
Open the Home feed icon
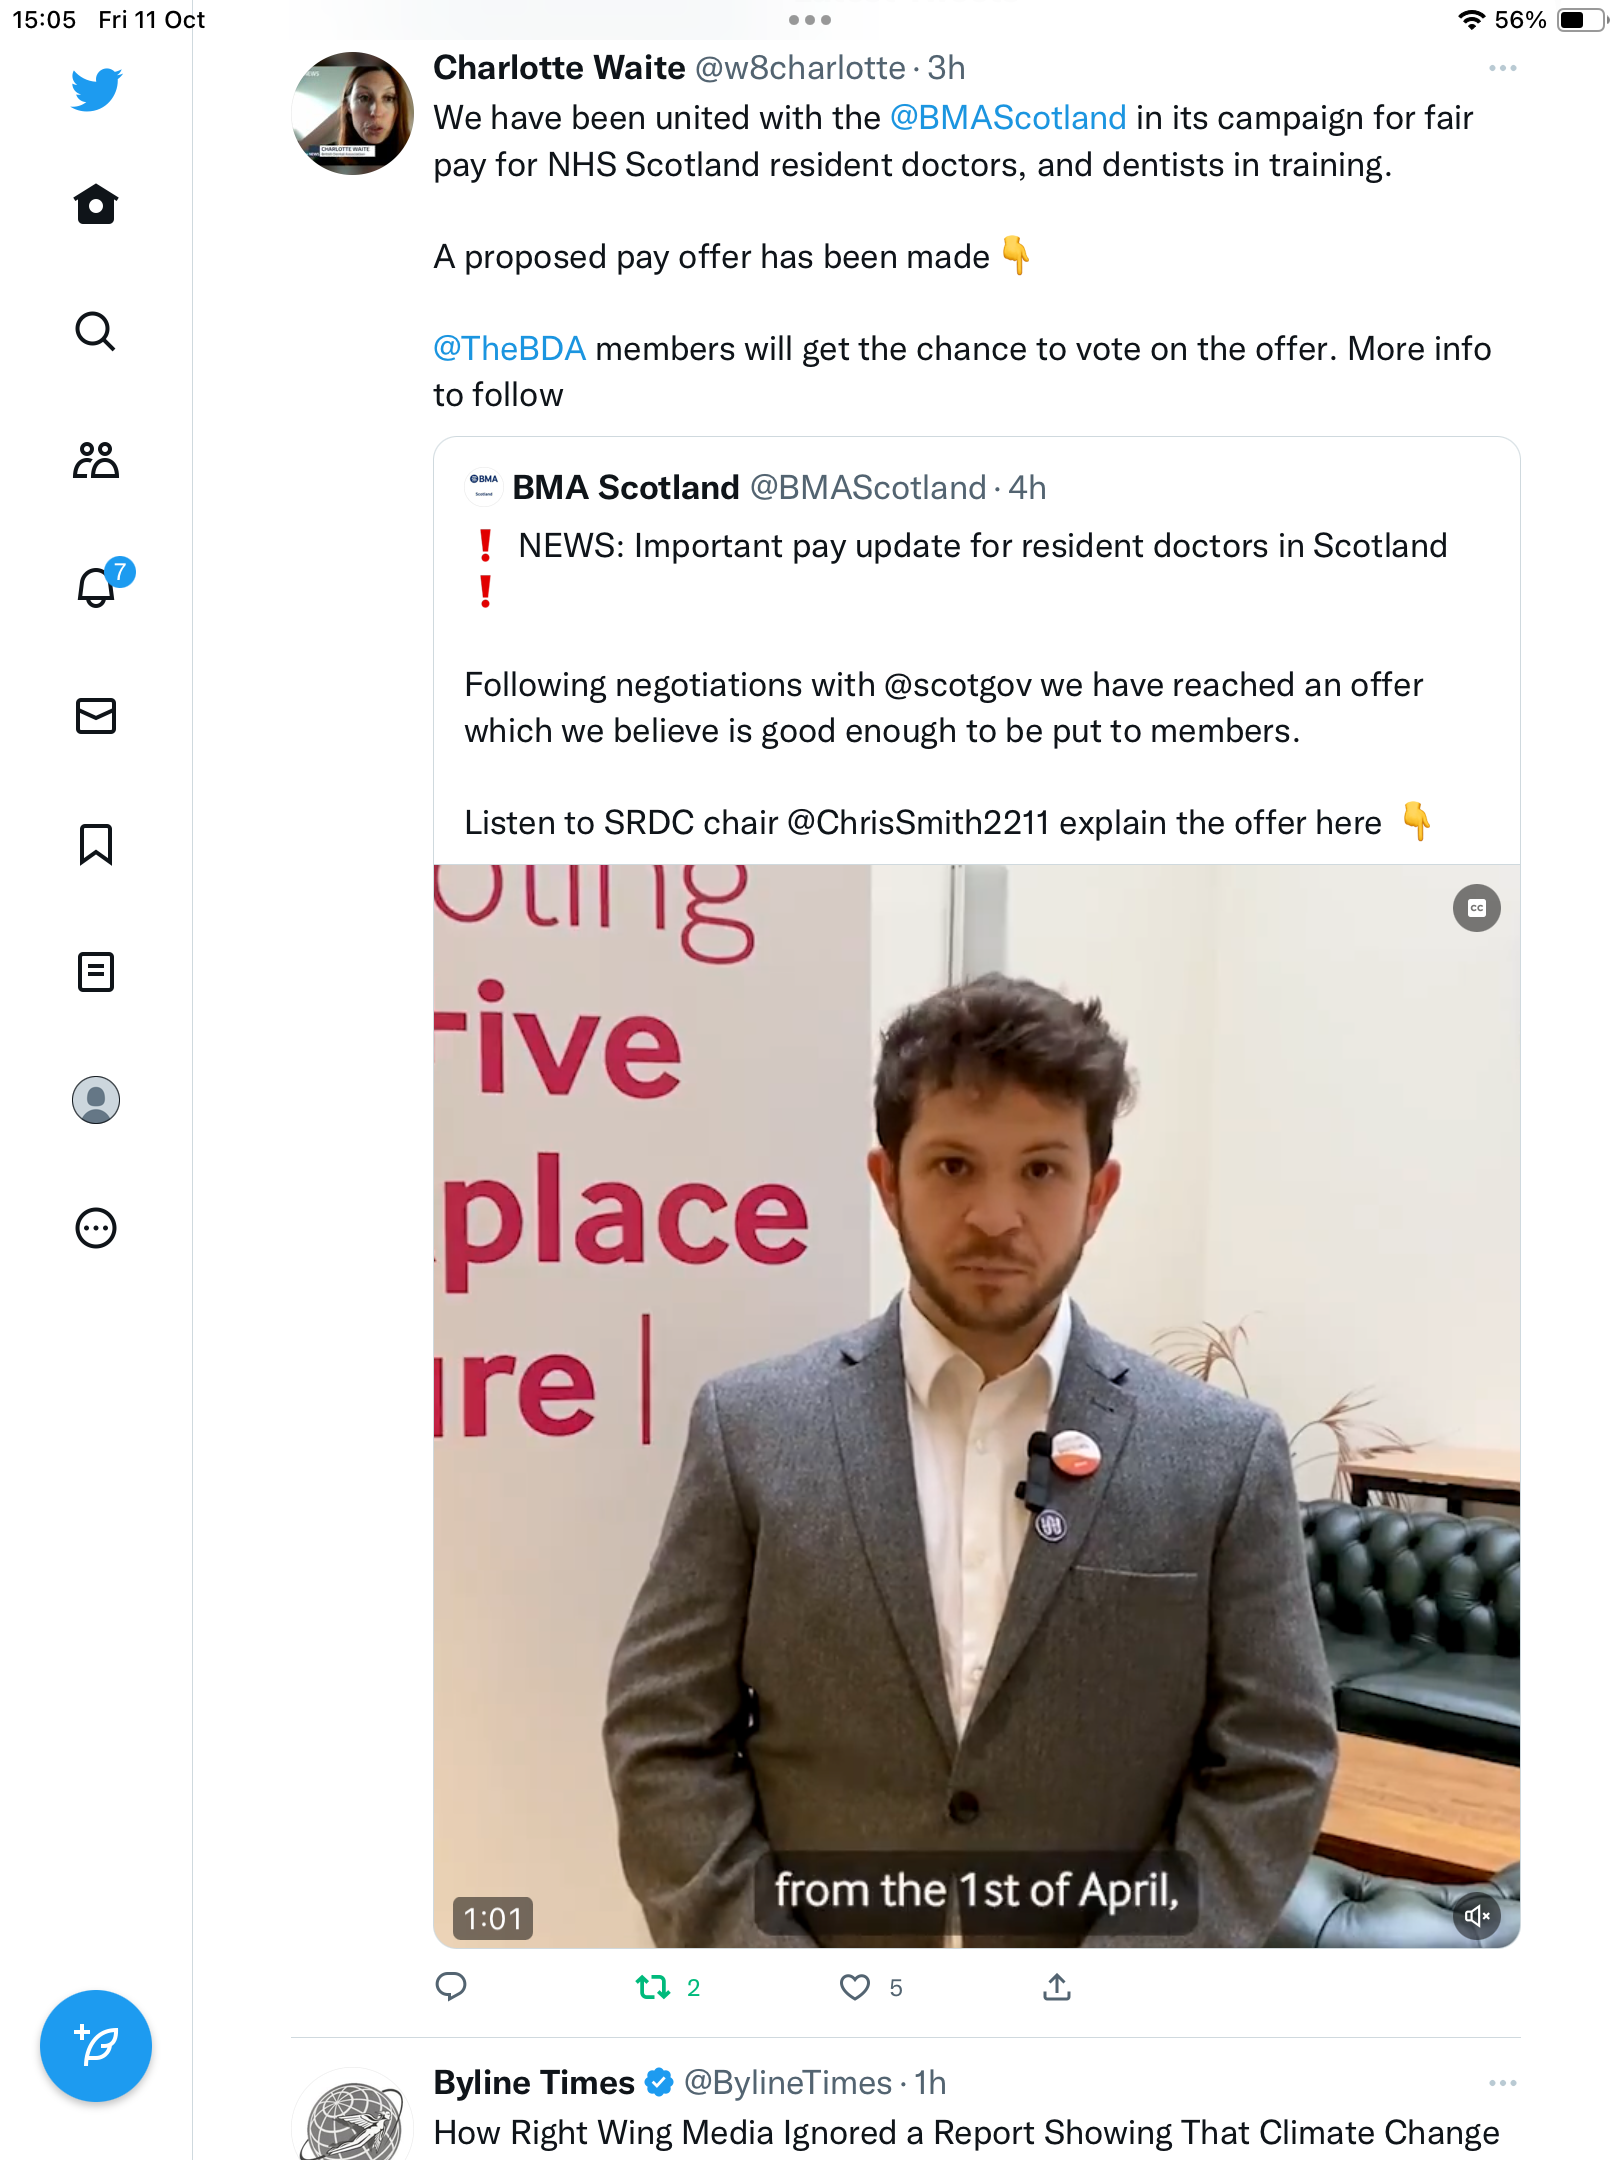tap(96, 204)
